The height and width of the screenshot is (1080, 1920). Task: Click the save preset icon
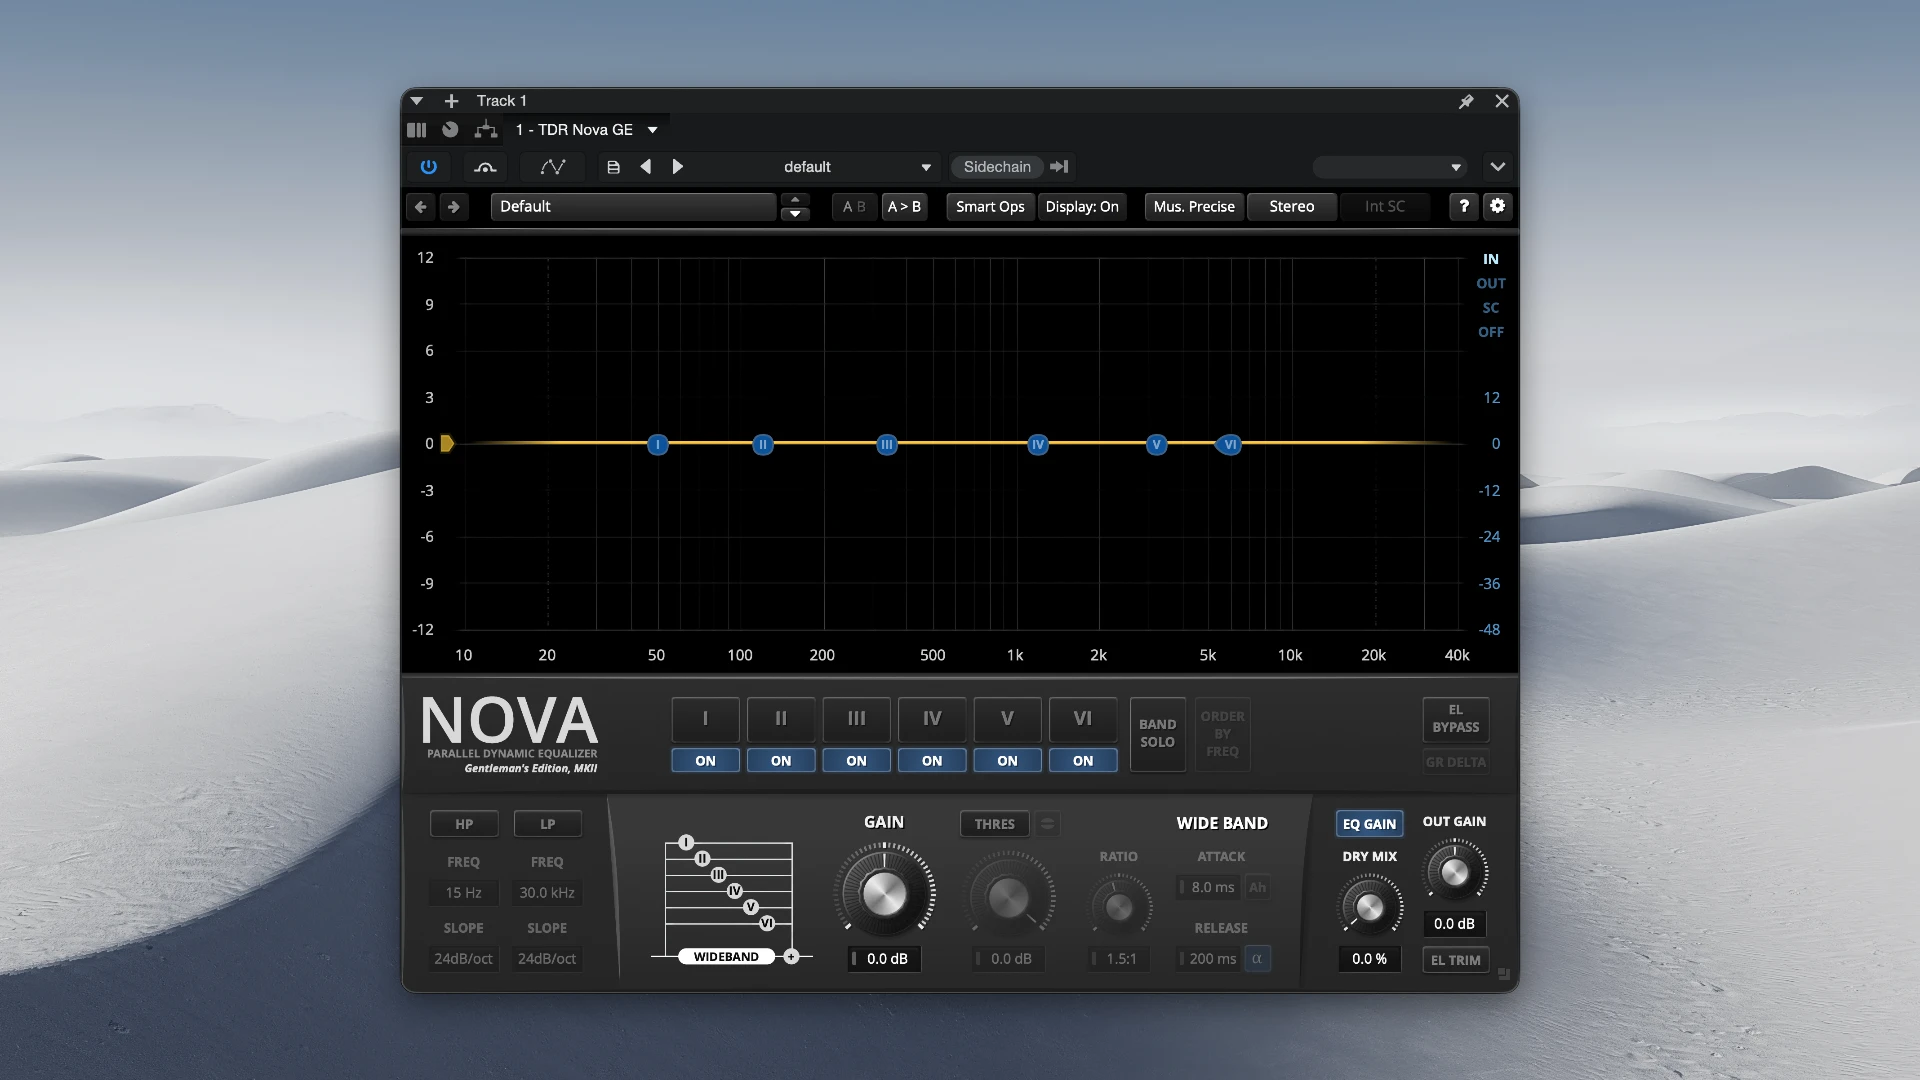614,167
